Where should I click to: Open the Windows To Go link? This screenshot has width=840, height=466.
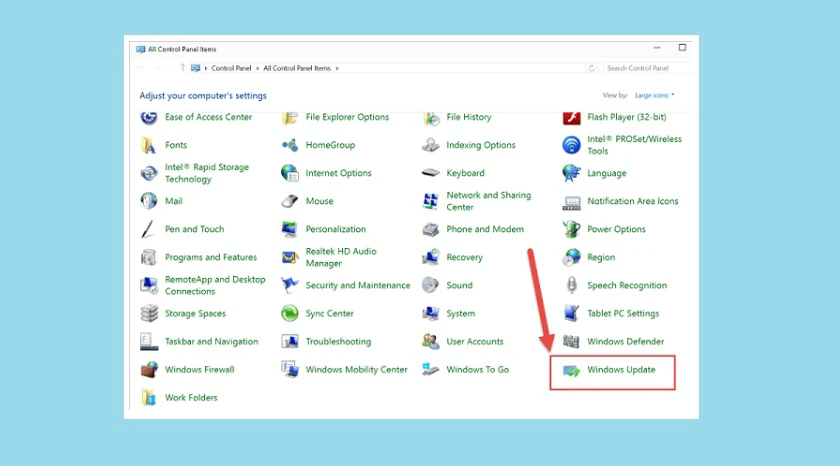[x=477, y=370]
